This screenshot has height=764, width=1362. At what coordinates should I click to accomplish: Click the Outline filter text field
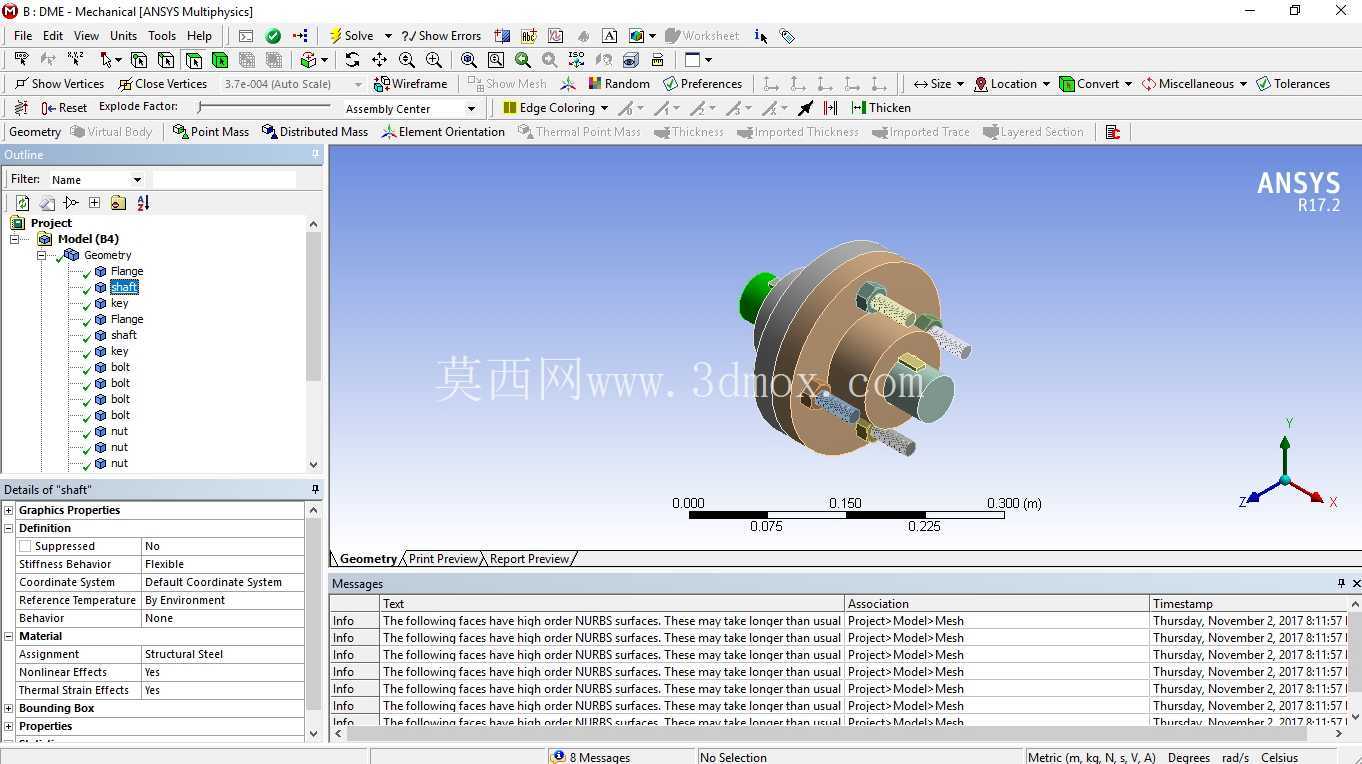[x=224, y=179]
